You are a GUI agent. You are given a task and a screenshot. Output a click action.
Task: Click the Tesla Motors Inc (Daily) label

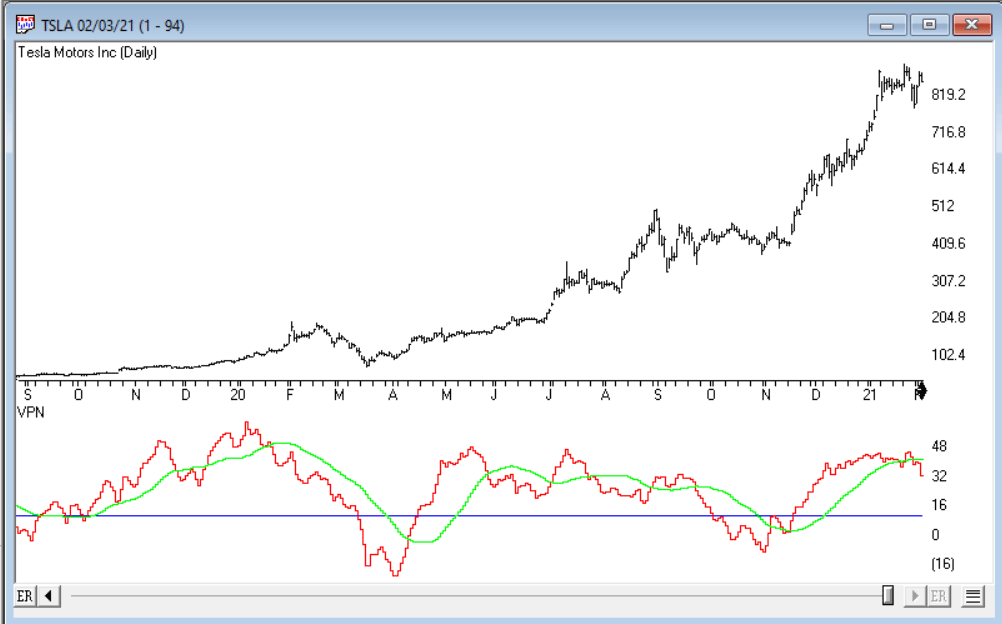(87, 52)
